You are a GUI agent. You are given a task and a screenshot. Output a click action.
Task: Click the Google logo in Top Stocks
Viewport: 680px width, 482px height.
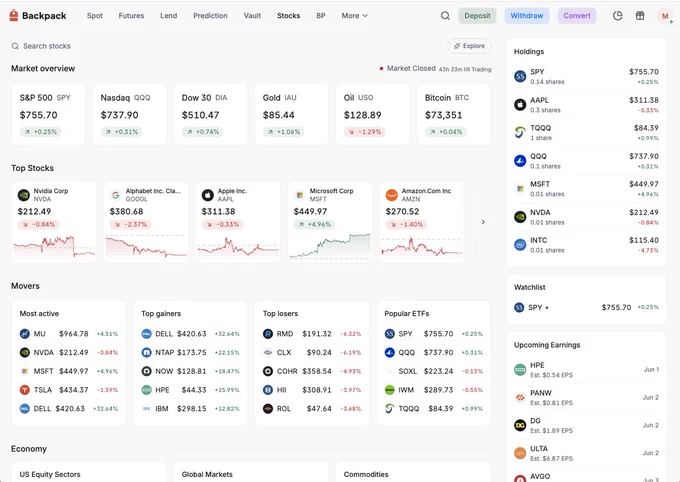(116, 195)
